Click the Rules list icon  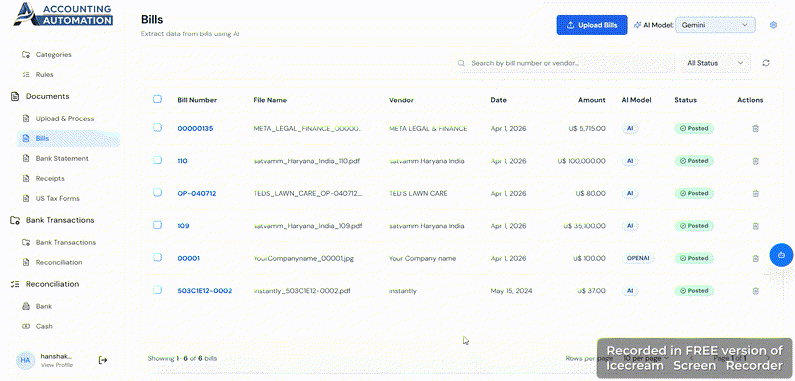(x=26, y=75)
